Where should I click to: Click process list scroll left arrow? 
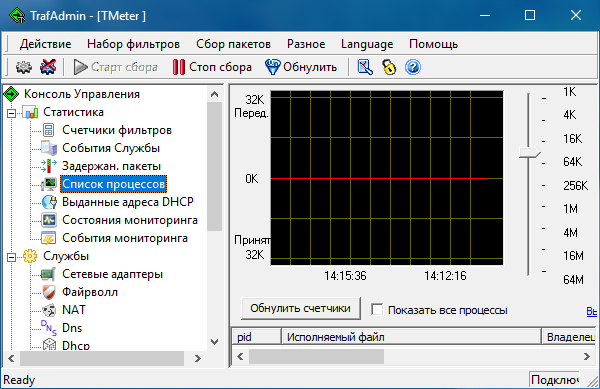240,356
